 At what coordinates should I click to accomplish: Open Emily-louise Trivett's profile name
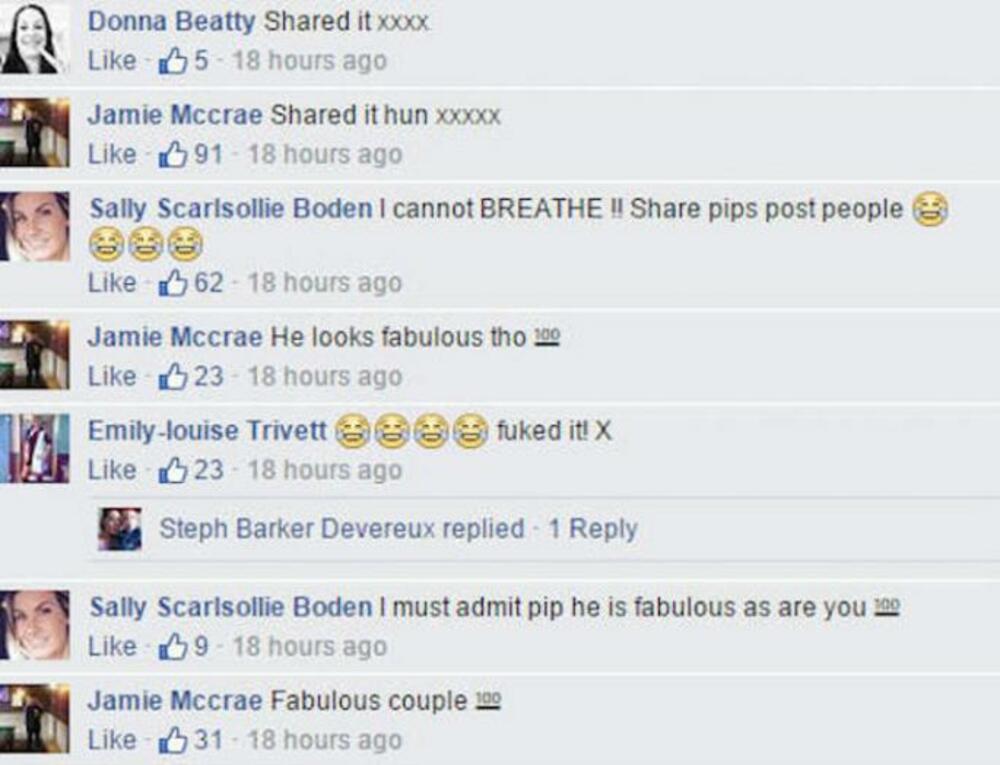click(x=207, y=431)
